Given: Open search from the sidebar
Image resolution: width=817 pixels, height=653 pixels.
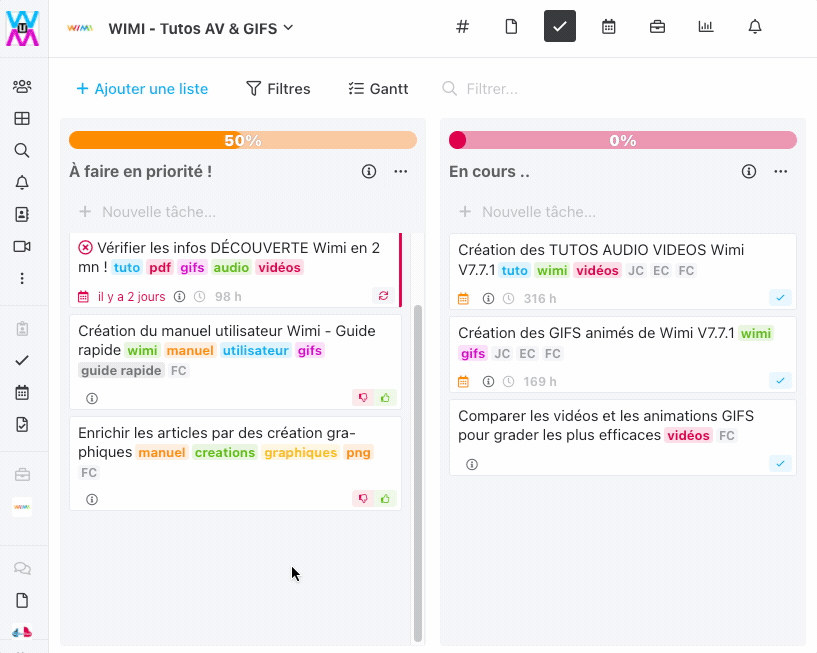Looking at the screenshot, I should point(22,150).
